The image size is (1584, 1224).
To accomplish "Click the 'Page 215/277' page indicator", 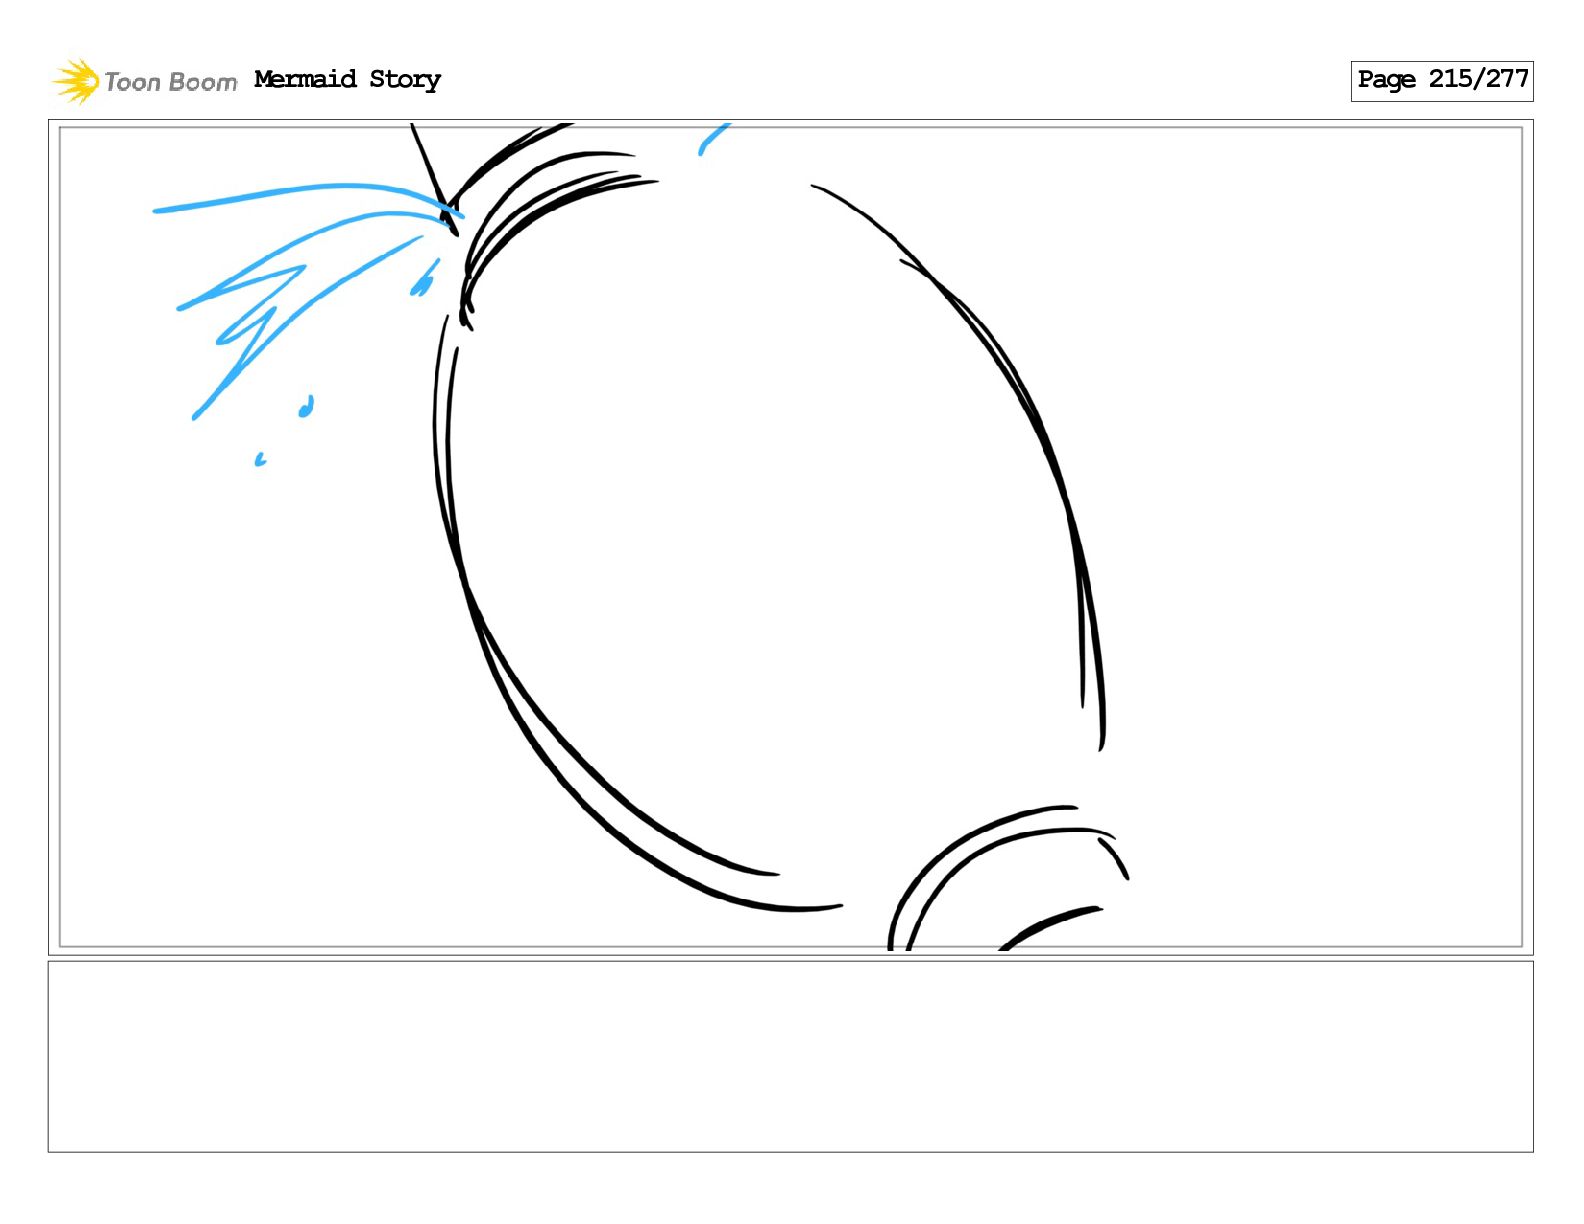I will click(x=1441, y=80).
